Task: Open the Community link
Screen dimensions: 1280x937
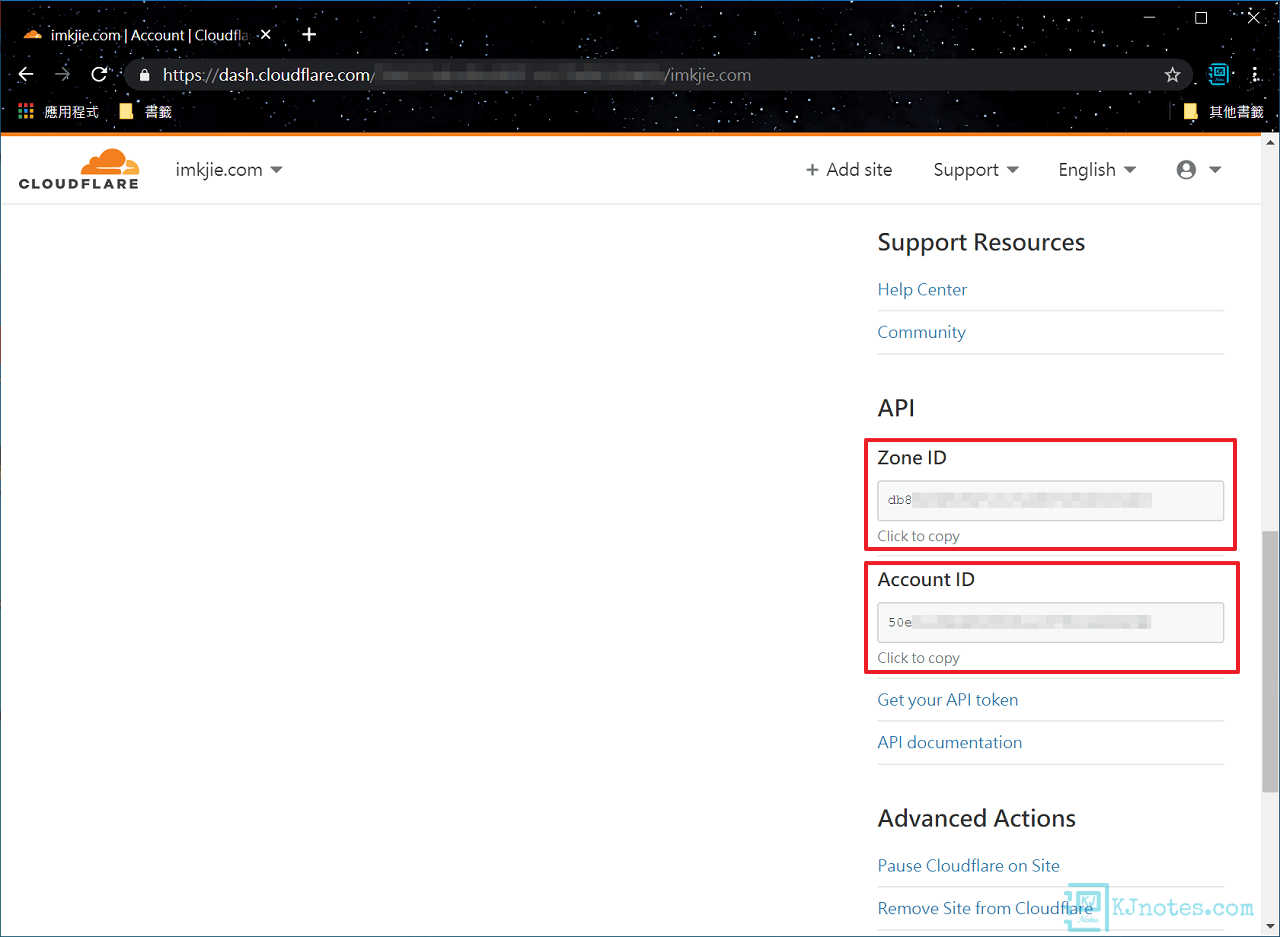Action: (x=921, y=332)
